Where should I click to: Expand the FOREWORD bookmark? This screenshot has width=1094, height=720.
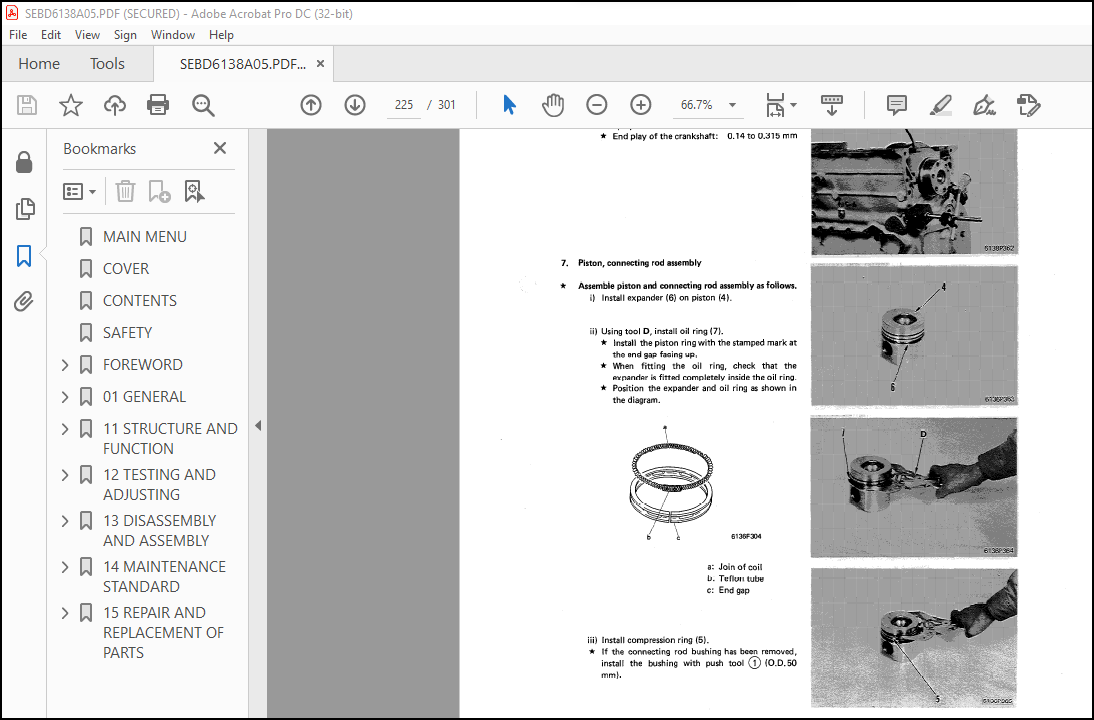(65, 365)
